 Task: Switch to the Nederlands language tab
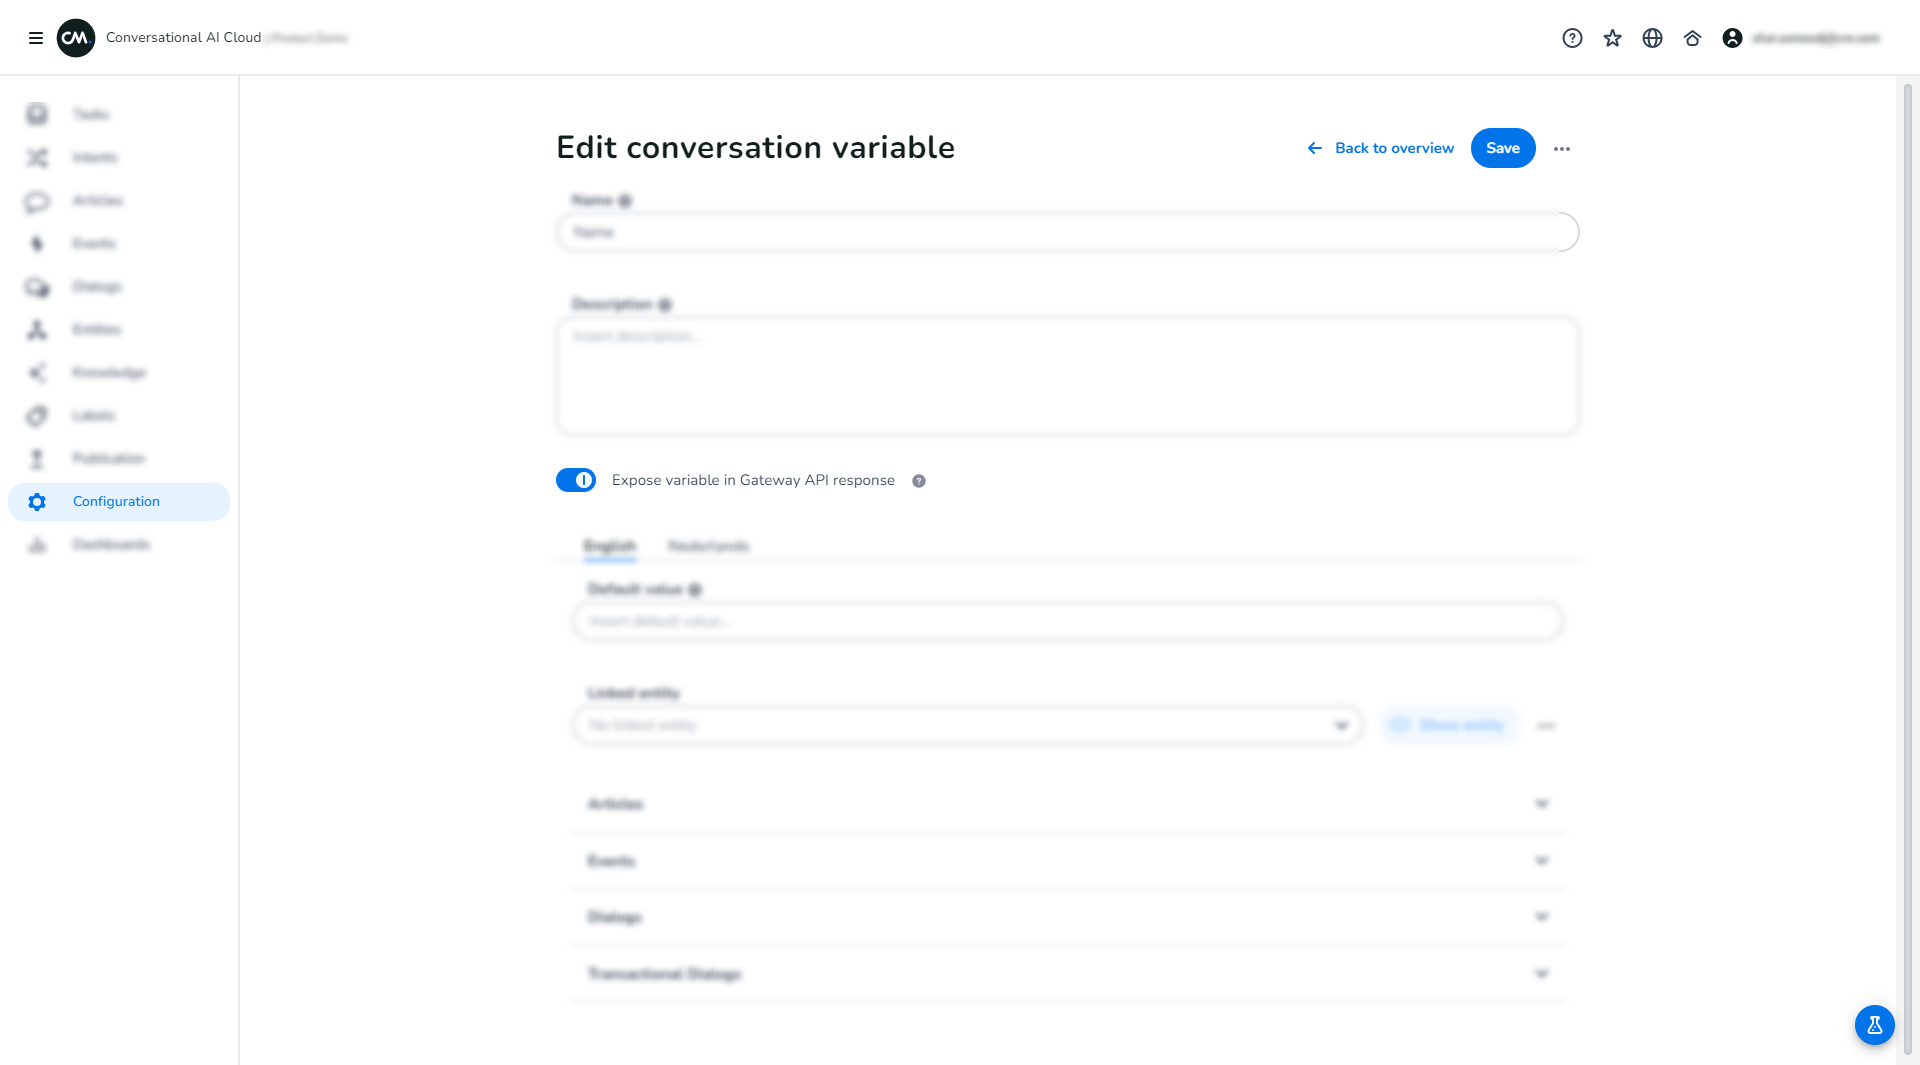tap(708, 546)
